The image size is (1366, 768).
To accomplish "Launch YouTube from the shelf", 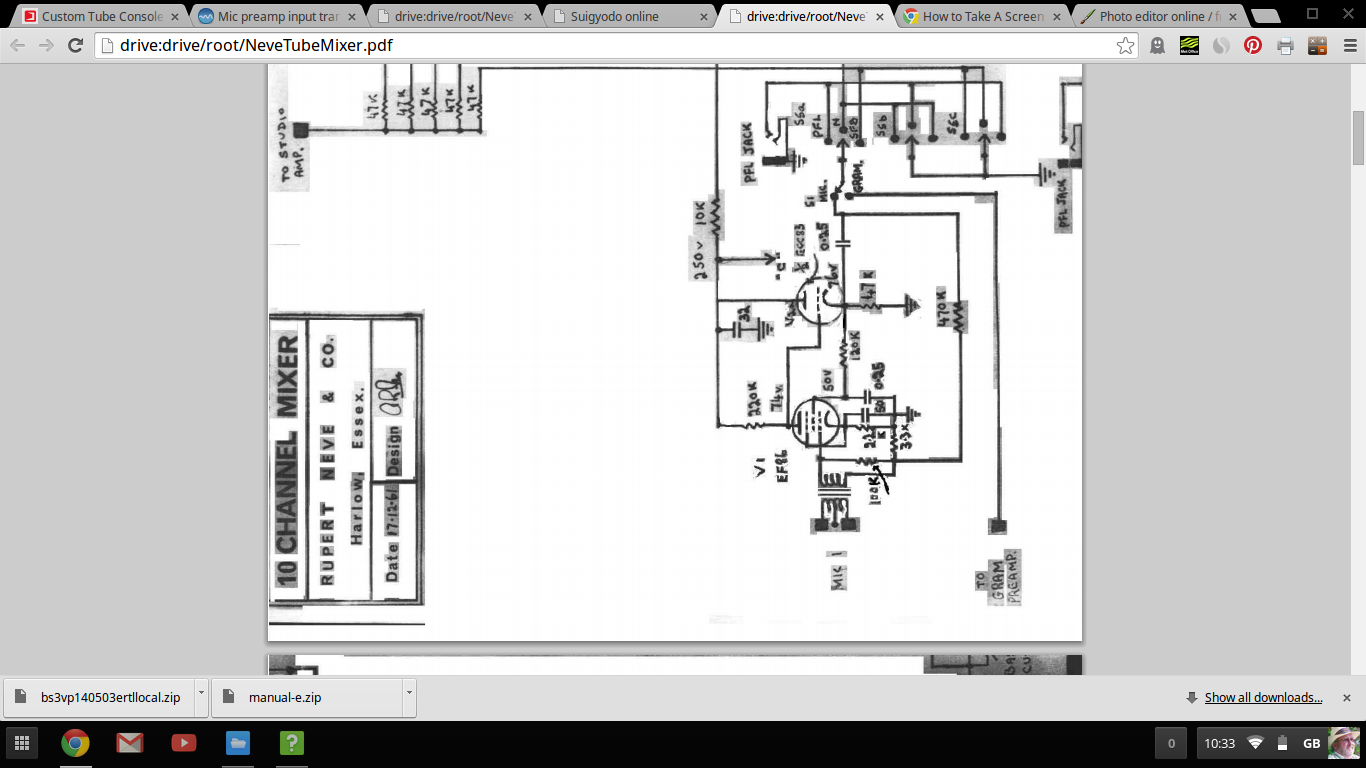I will pos(183,743).
